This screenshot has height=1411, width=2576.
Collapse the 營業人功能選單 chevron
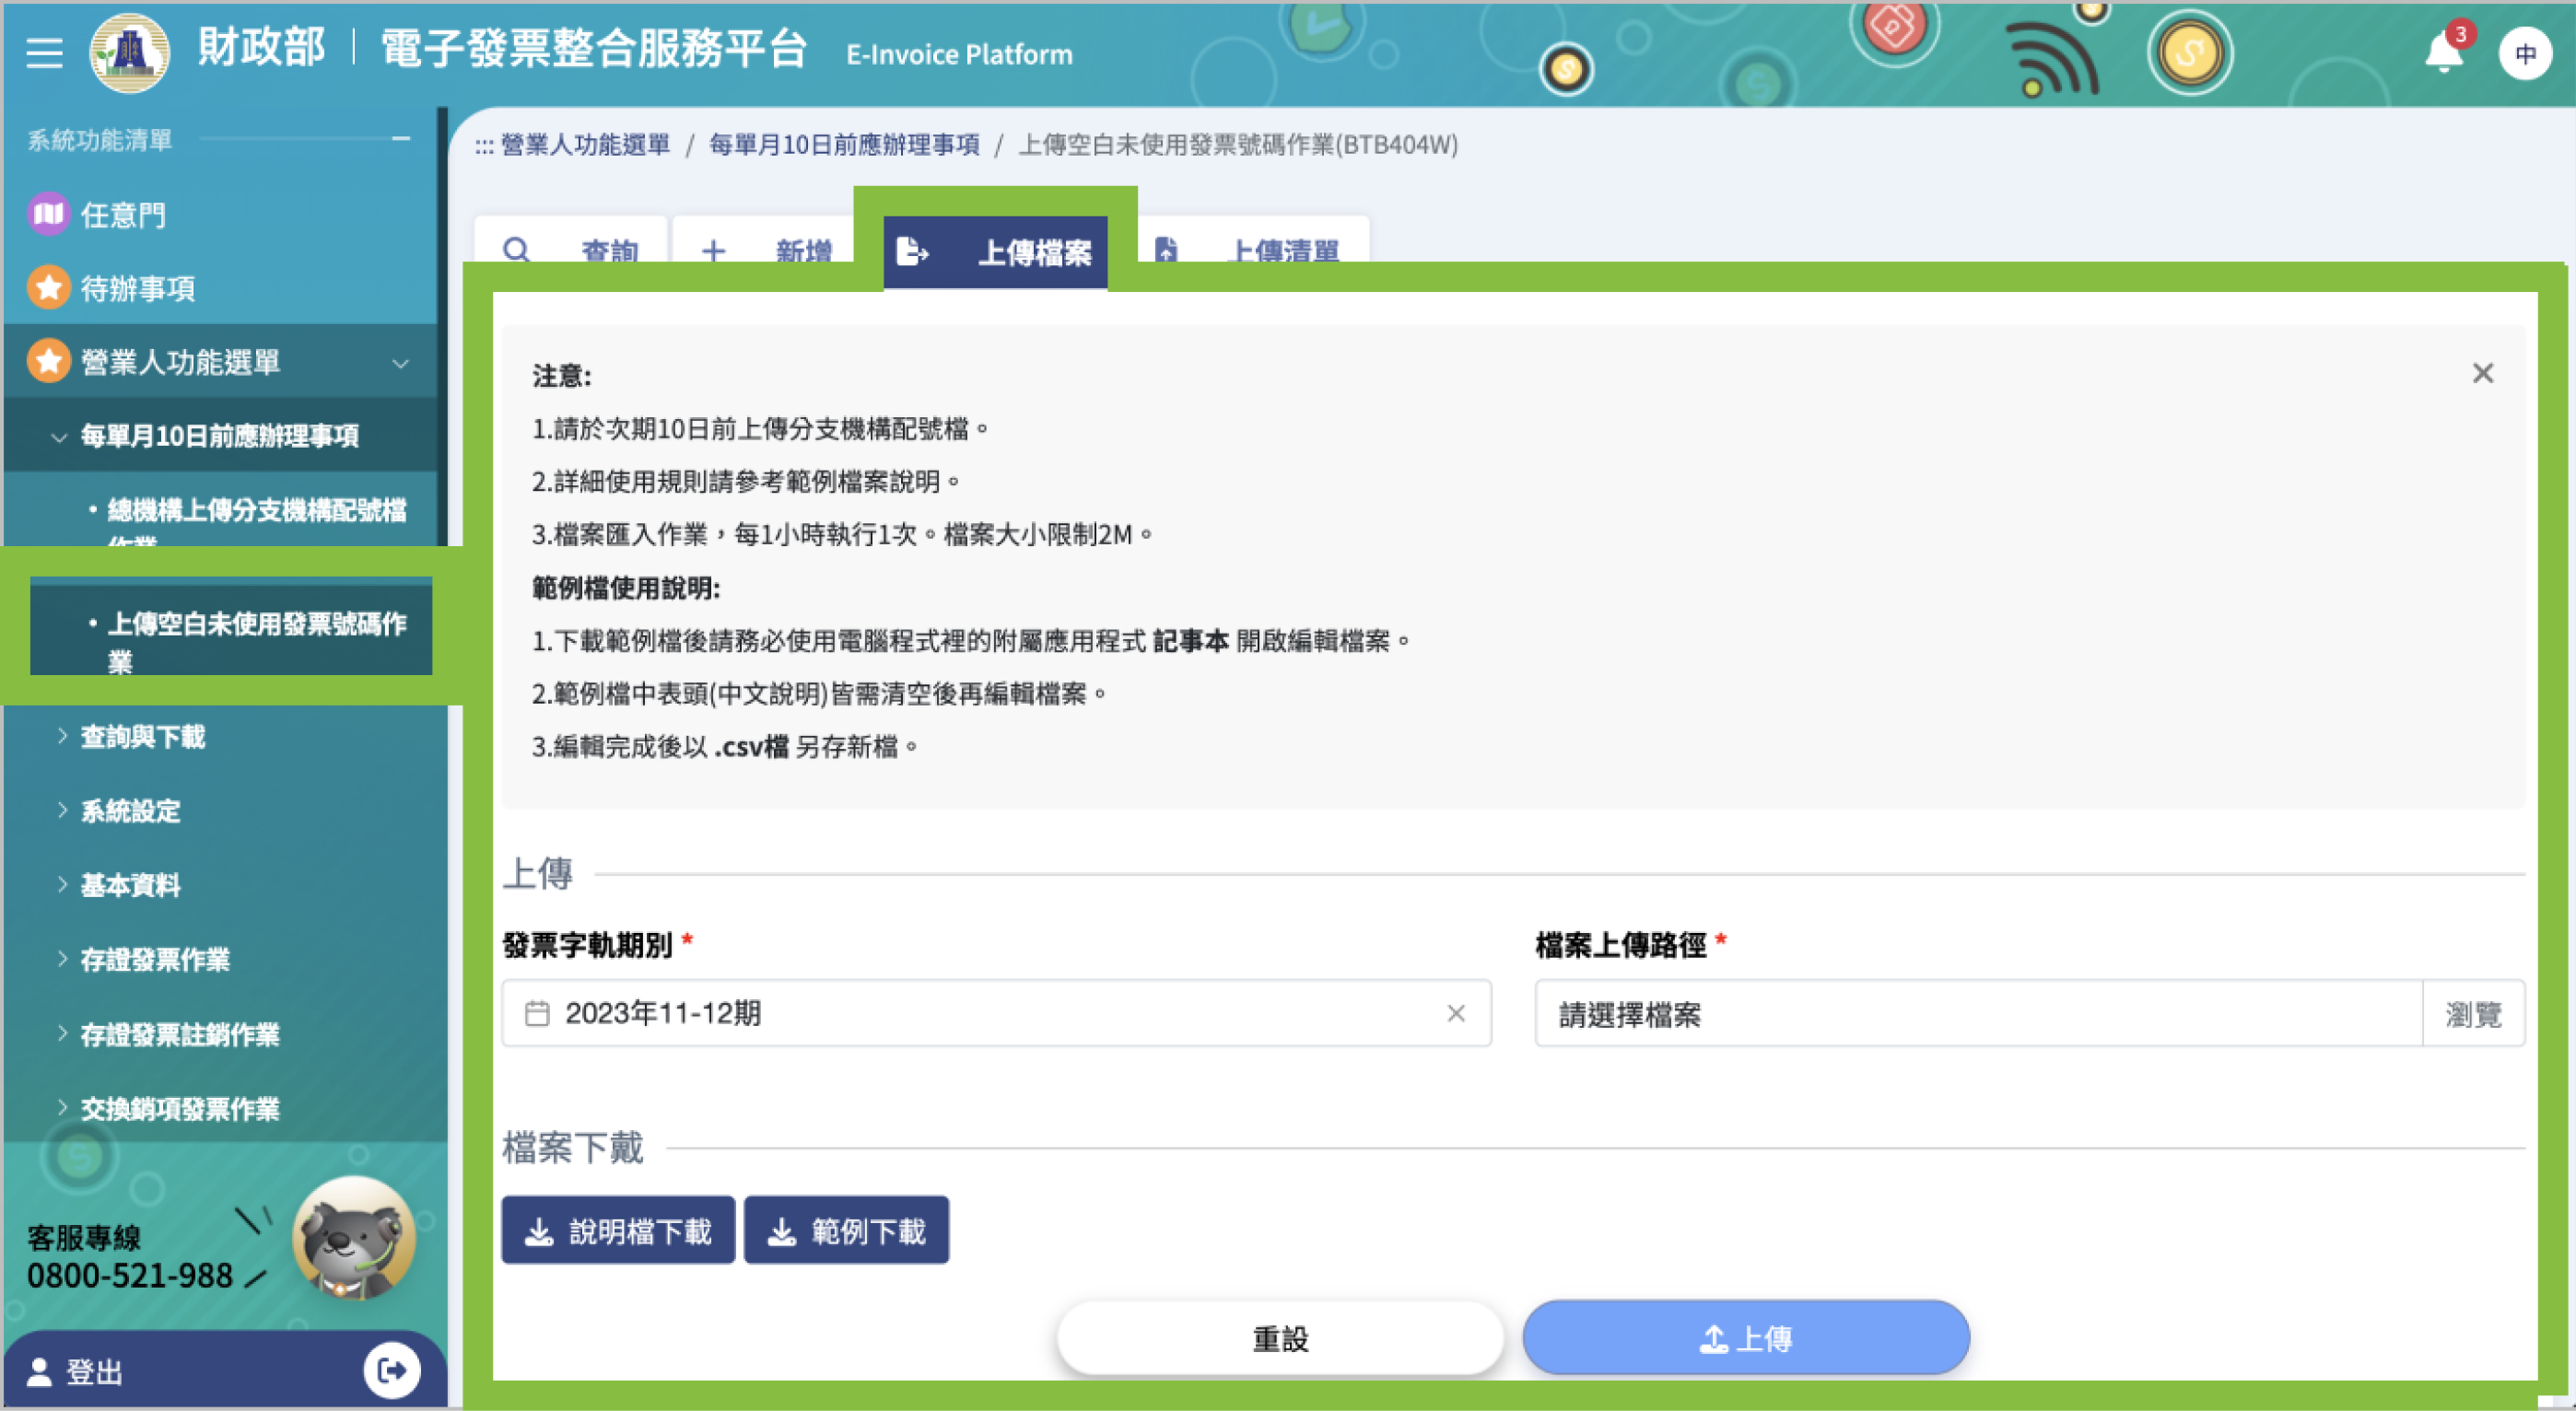(401, 363)
